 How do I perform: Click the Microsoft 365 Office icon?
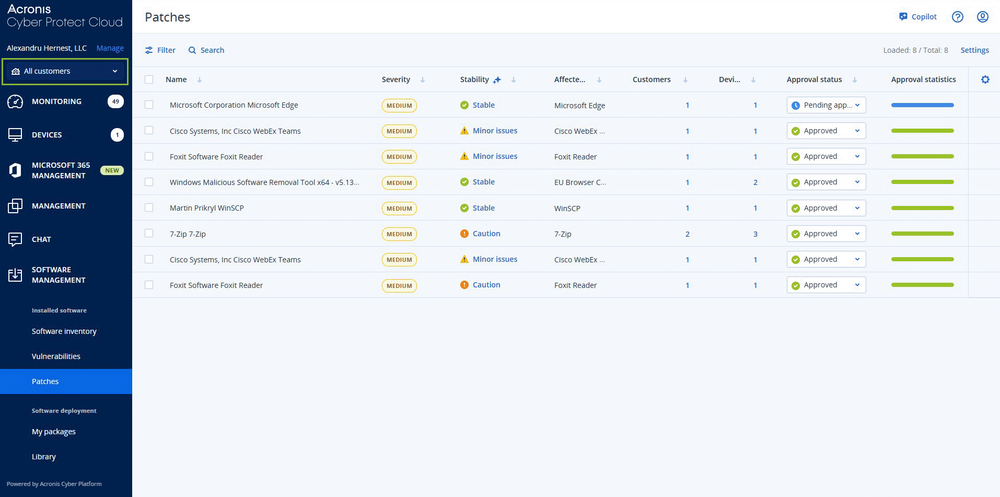point(15,170)
